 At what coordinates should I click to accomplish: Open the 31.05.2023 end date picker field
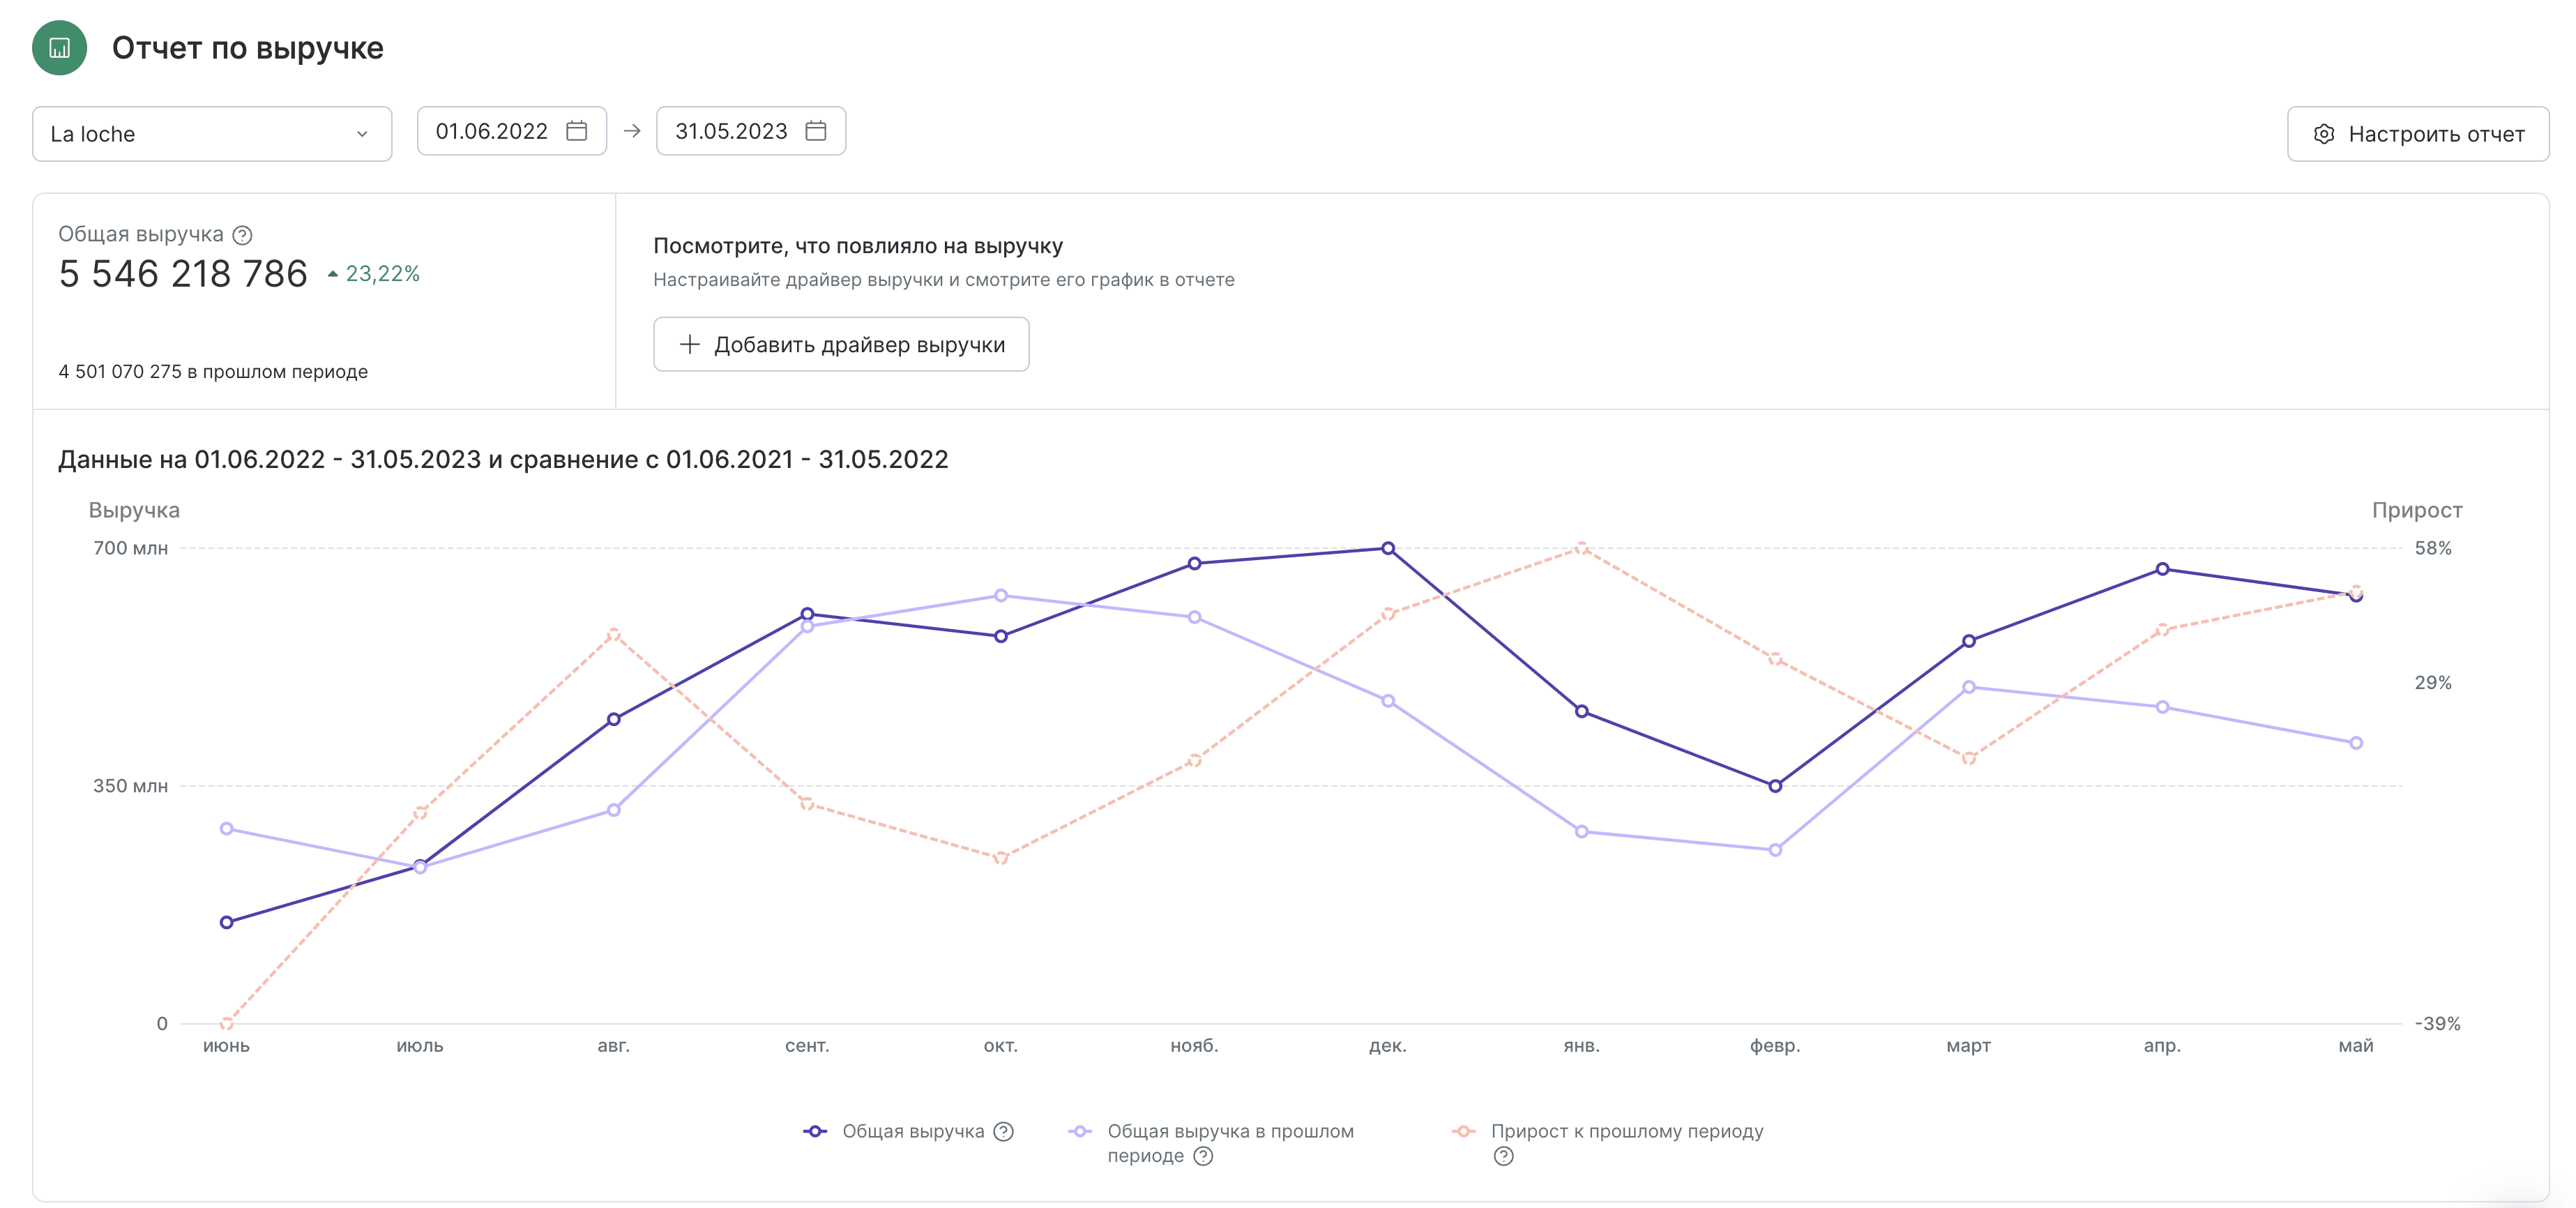click(x=732, y=131)
